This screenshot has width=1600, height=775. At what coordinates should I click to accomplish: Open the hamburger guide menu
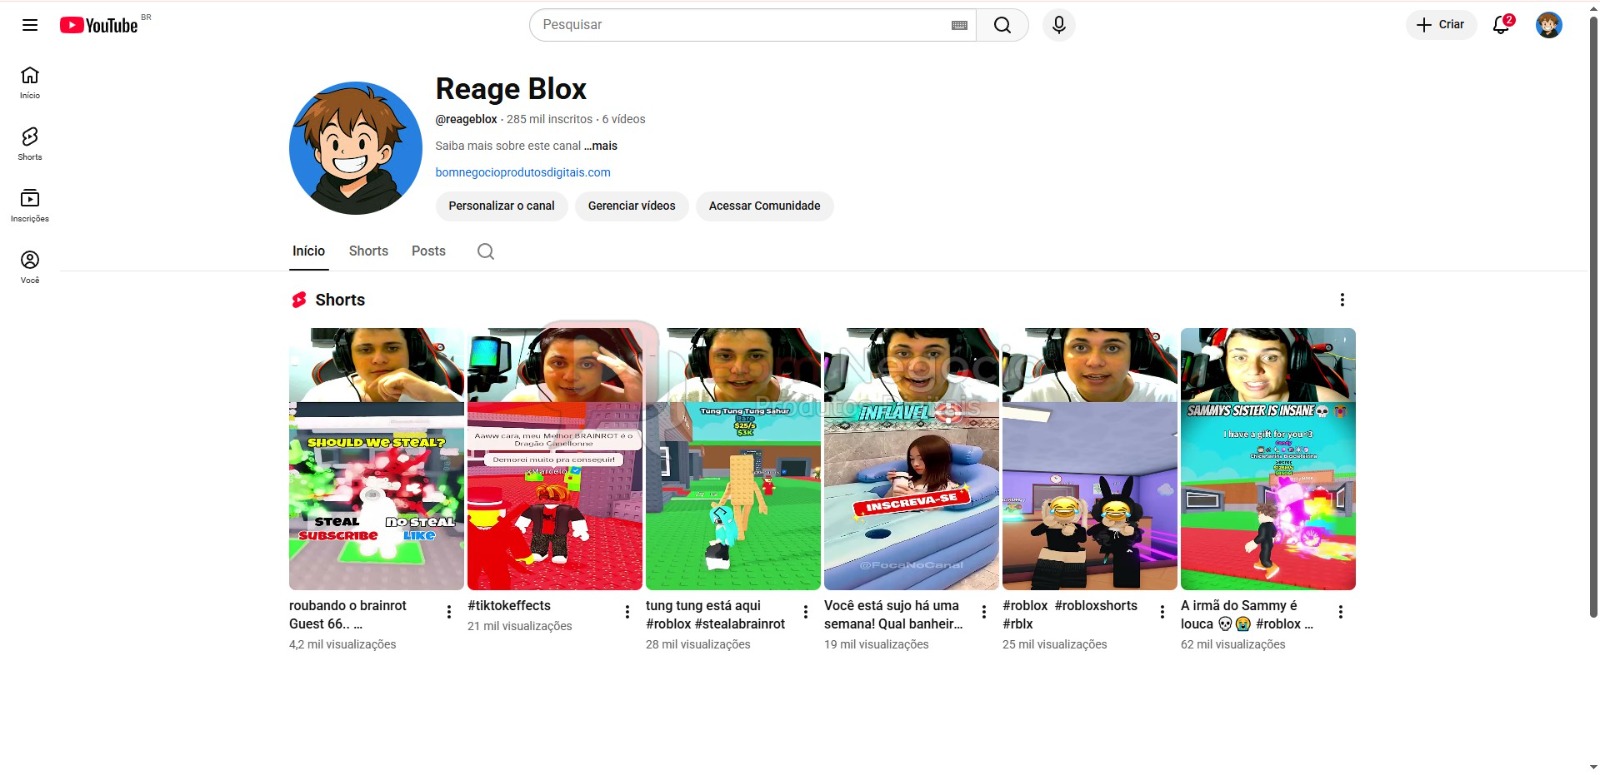click(x=30, y=25)
